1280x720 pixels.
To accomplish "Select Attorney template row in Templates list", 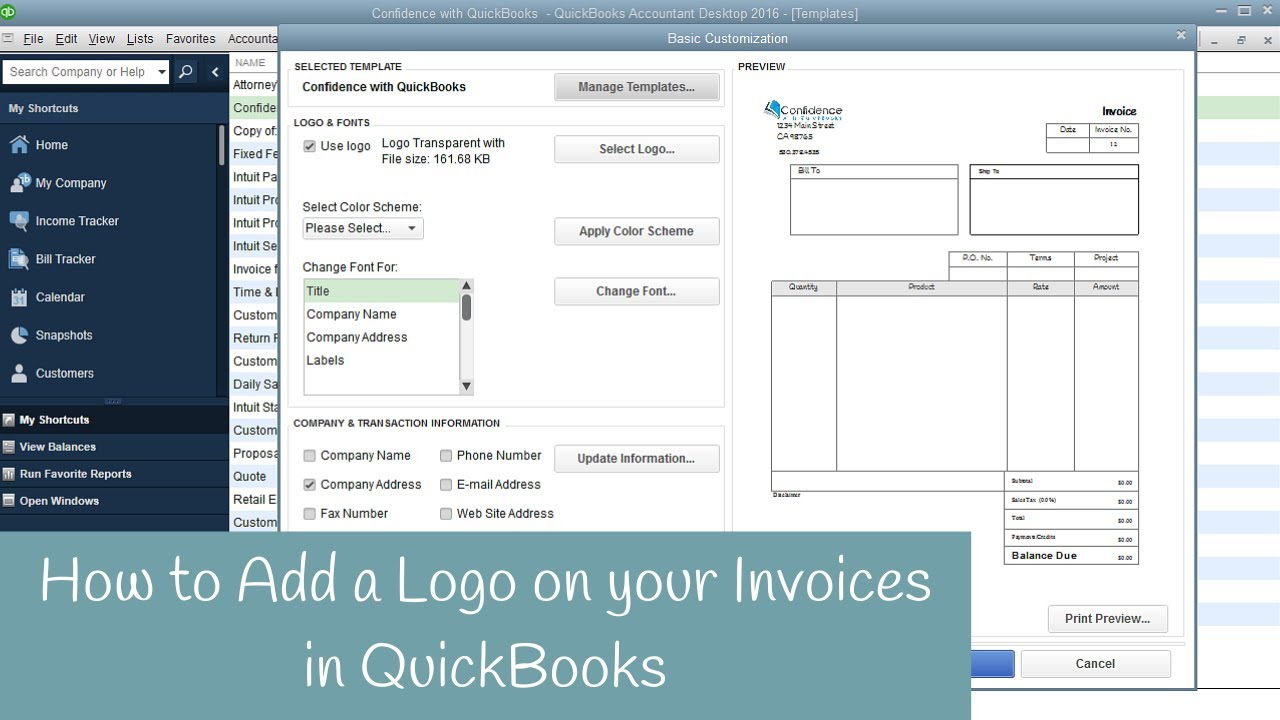I will 254,85.
